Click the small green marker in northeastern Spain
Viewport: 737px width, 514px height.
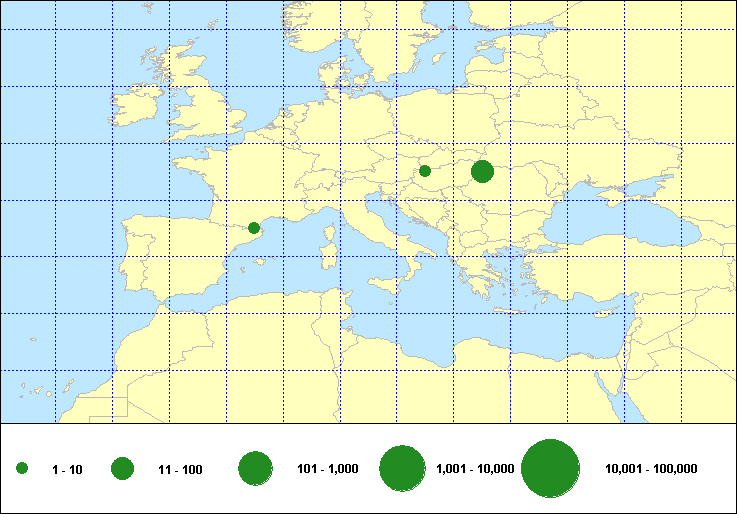point(253,228)
